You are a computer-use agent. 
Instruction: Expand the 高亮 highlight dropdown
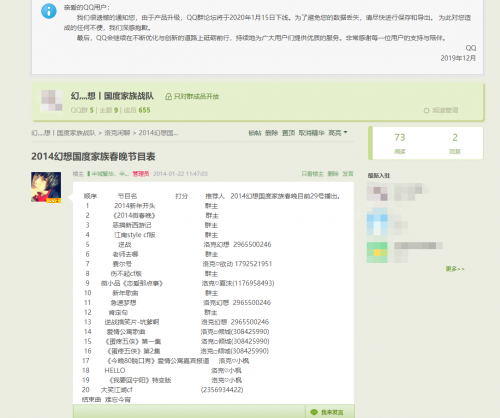338,133
